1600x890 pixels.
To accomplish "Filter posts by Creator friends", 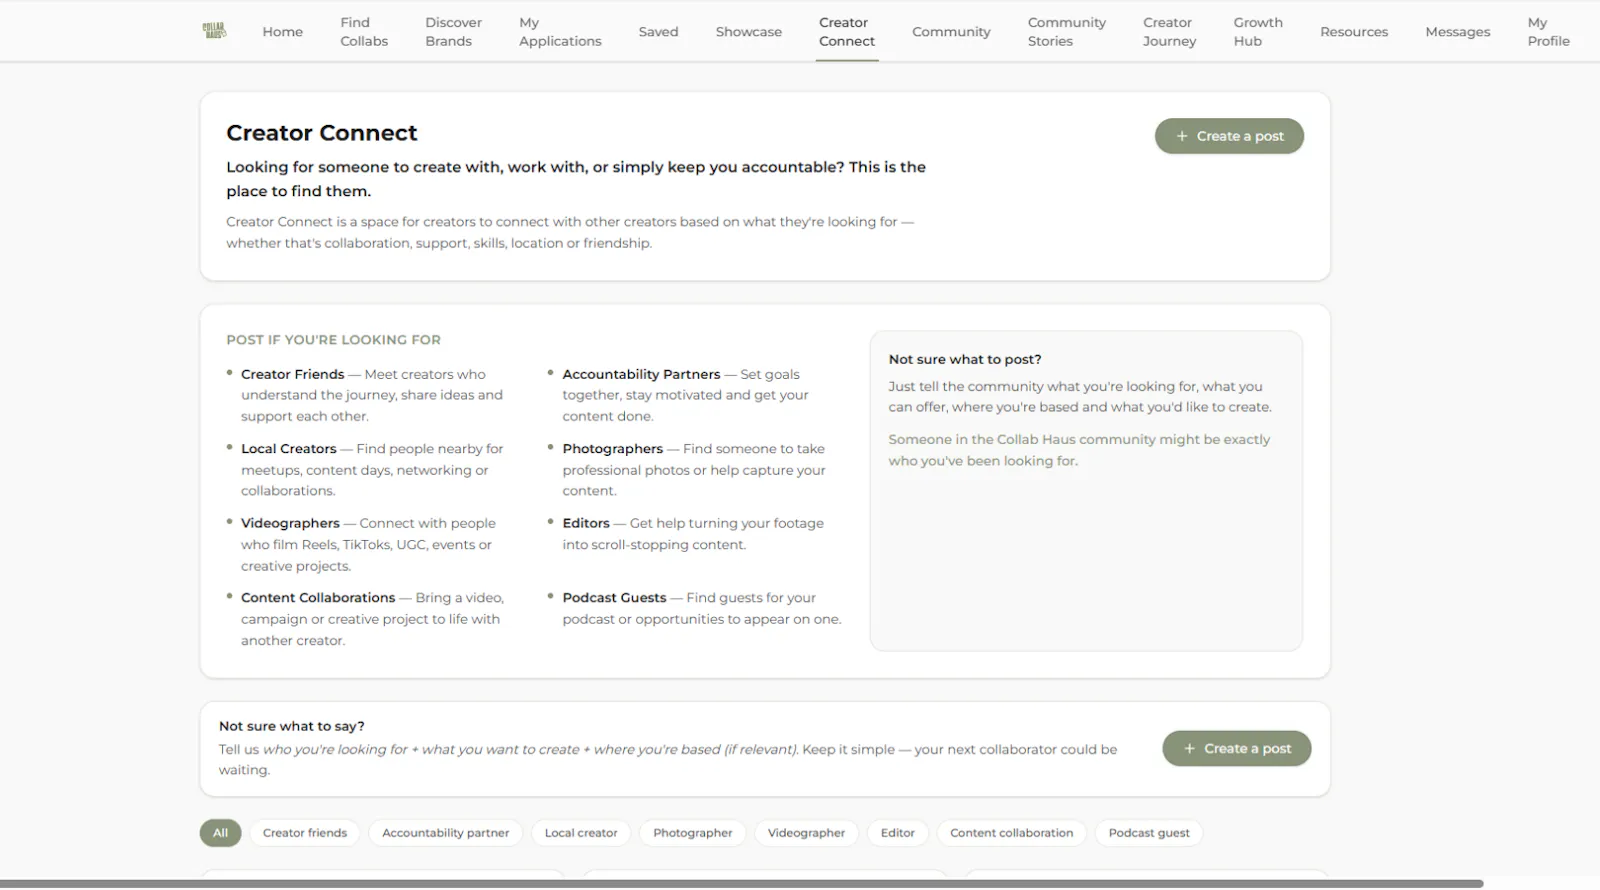I will [x=305, y=833].
